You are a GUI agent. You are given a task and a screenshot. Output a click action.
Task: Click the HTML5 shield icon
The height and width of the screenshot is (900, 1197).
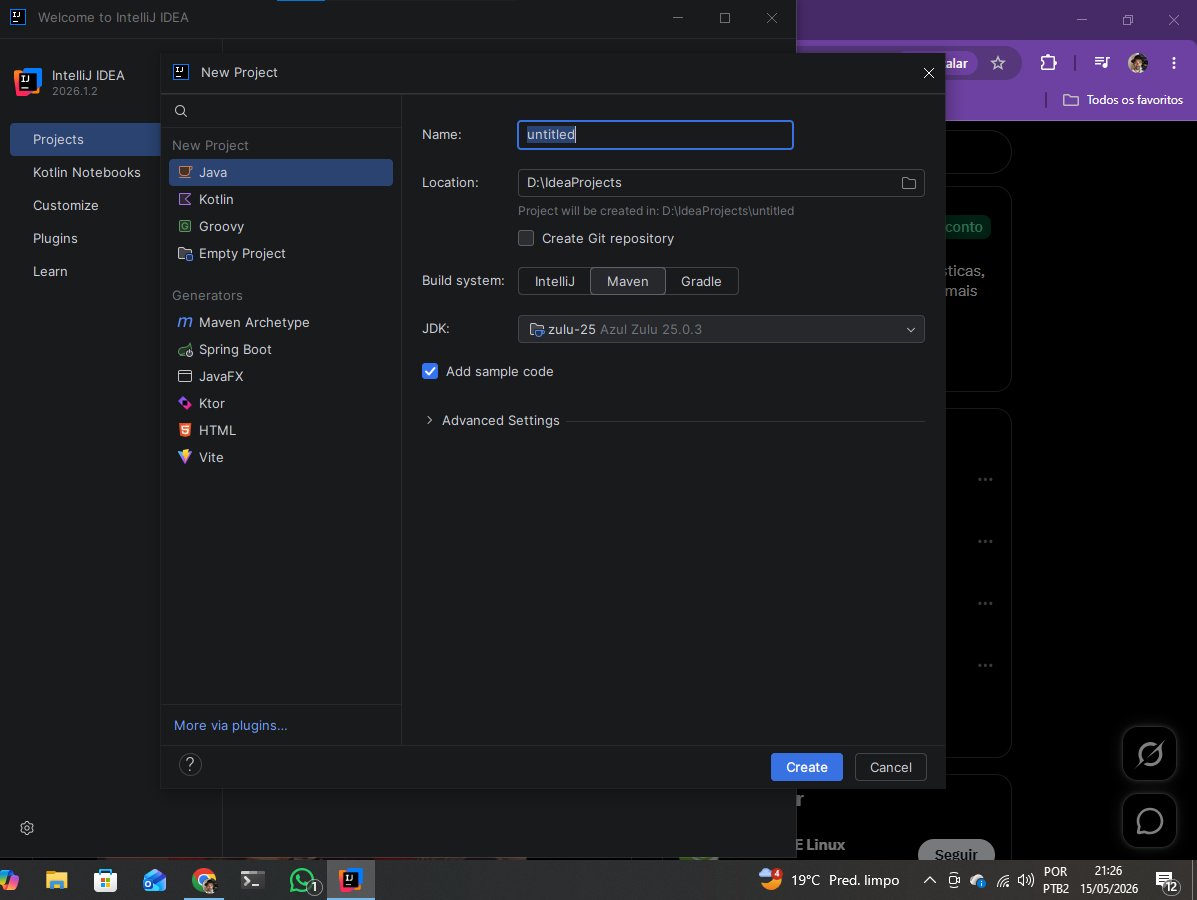(x=185, y=430)
